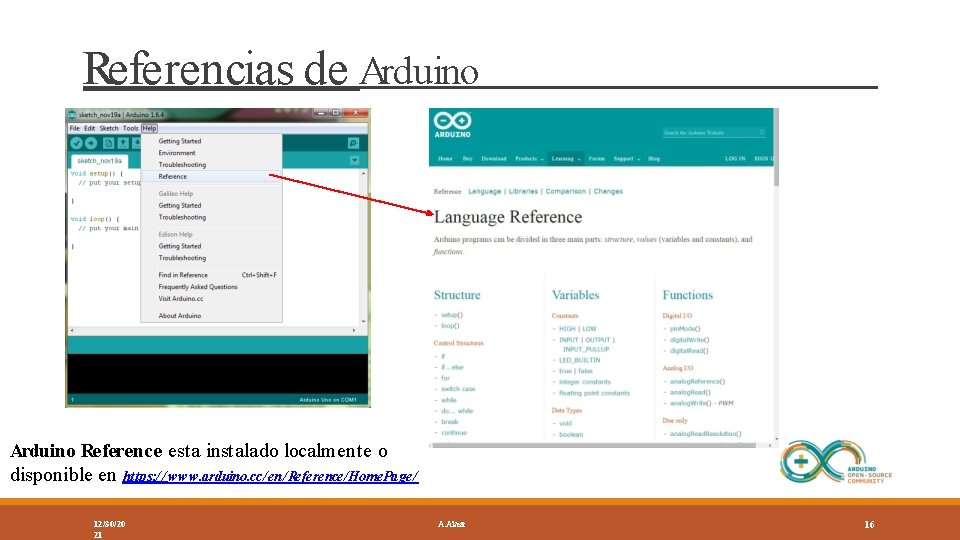Click the Arduino Uno on COM1 status text
This screenshot has width=960, height=540.
click(x=328, y=400)
